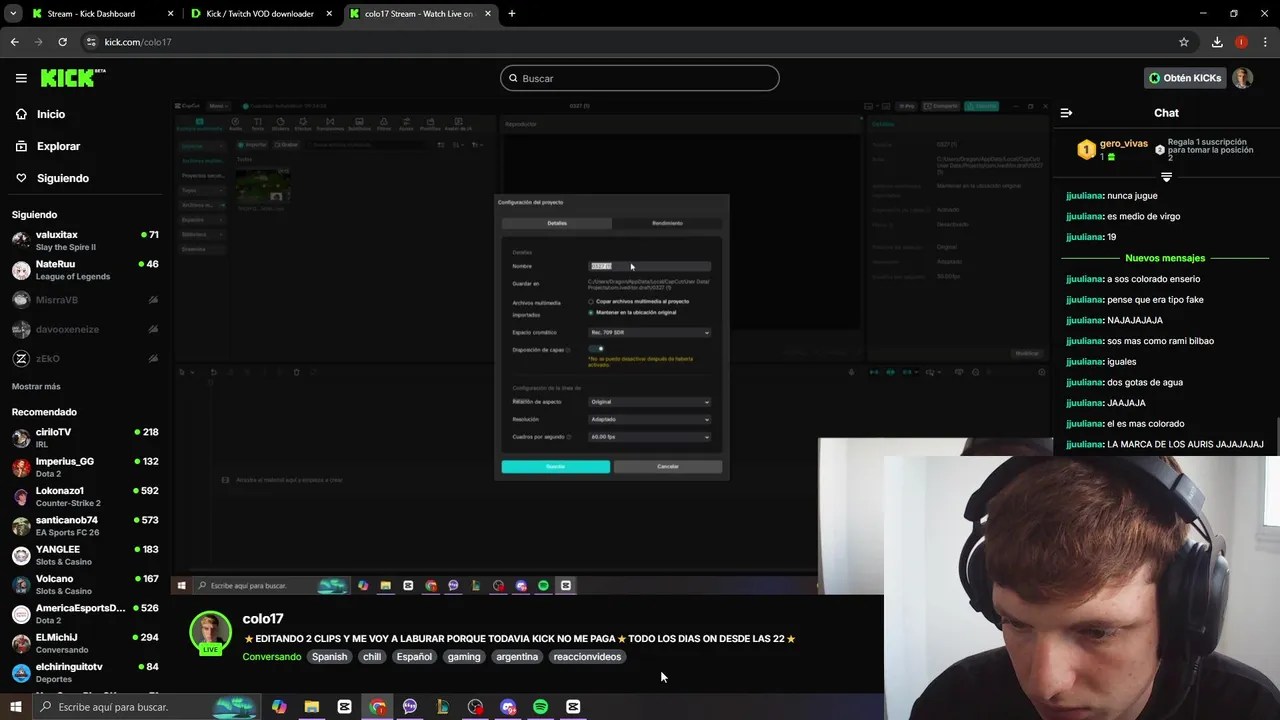Select 'Mantener en la ubicación original' radio
Image resolution: width=1280 pixels, height=720 pixels.
tap(591, 312)
